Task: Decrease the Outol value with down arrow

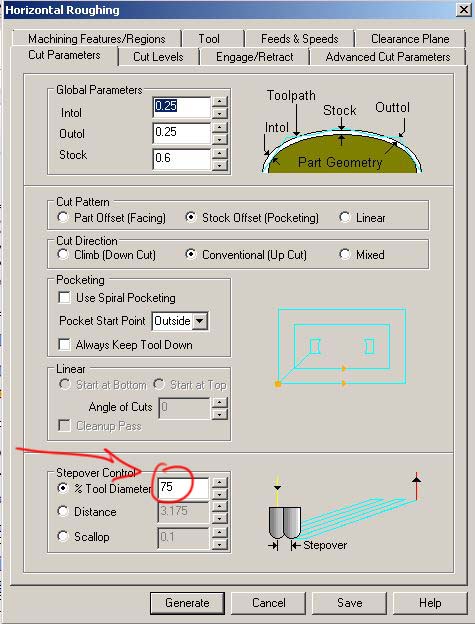Action: (220, 139)
